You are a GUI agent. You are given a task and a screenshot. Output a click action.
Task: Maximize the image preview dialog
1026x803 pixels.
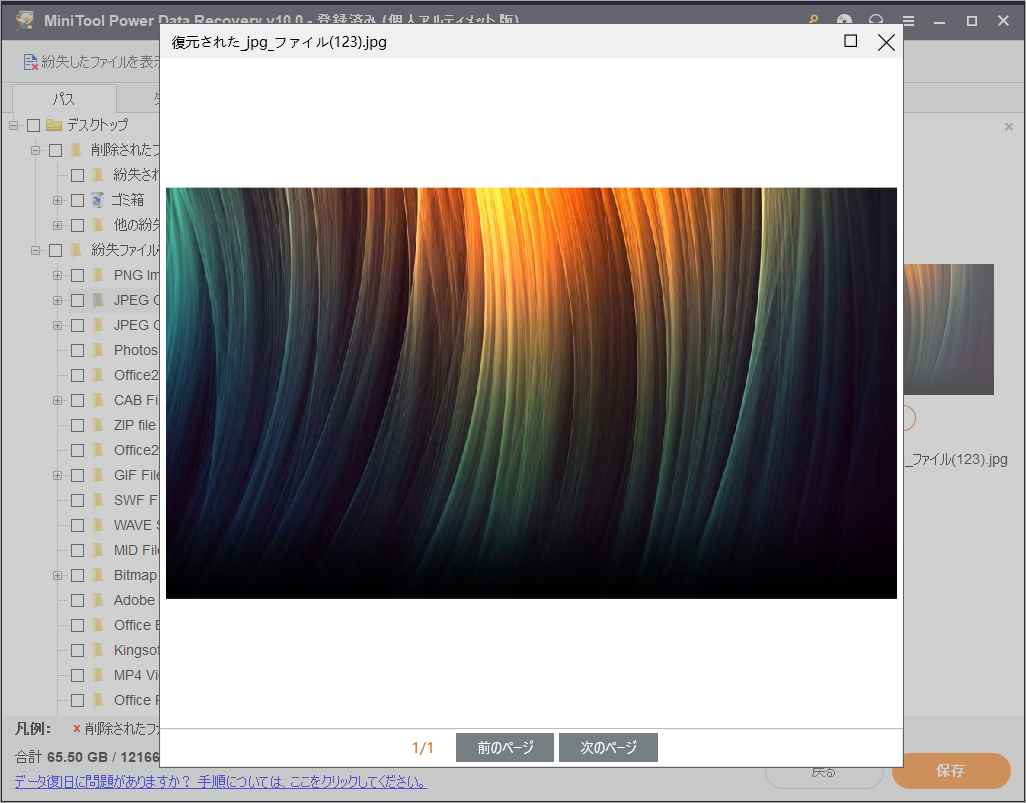(851, 41)
